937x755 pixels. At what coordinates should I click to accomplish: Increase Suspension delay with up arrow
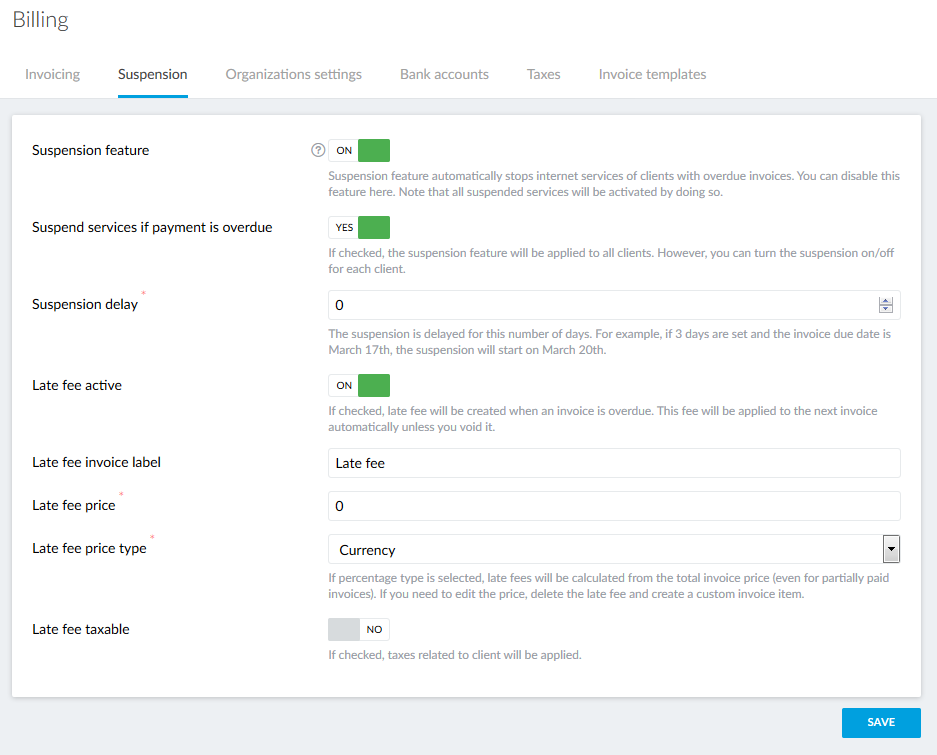coord(885,301)
